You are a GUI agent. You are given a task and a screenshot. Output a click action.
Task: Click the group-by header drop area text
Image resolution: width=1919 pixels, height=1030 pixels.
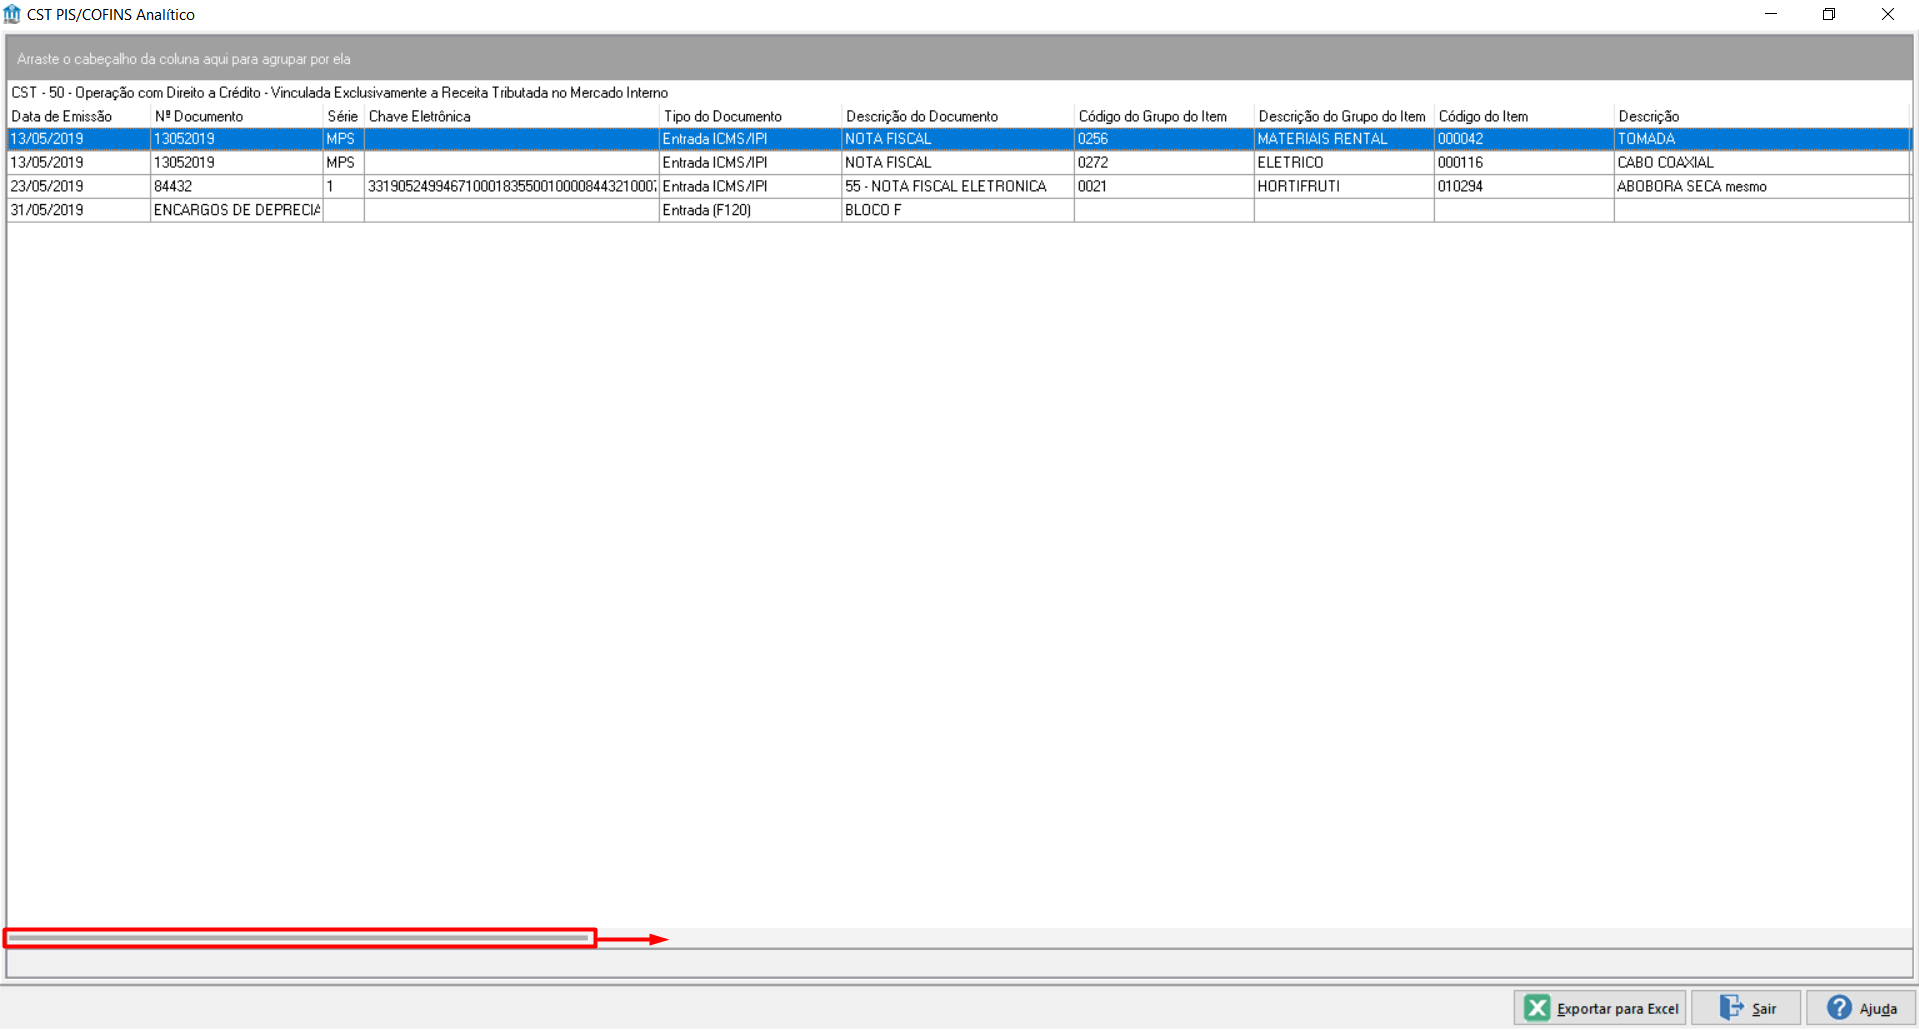point(183,59)
